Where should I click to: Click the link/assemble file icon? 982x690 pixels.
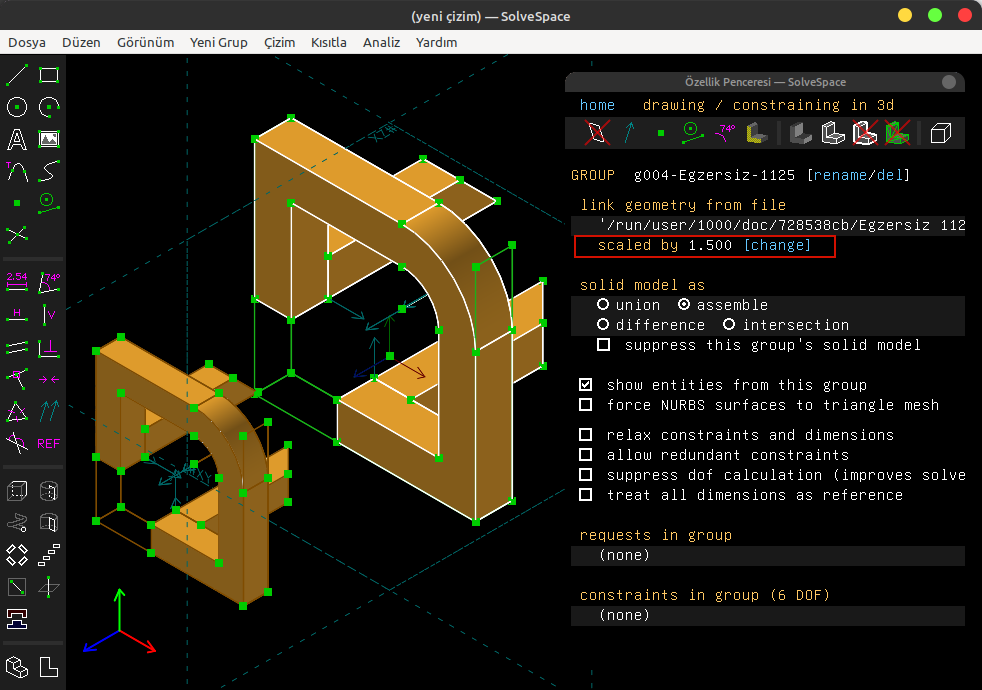tap(17, 619)
